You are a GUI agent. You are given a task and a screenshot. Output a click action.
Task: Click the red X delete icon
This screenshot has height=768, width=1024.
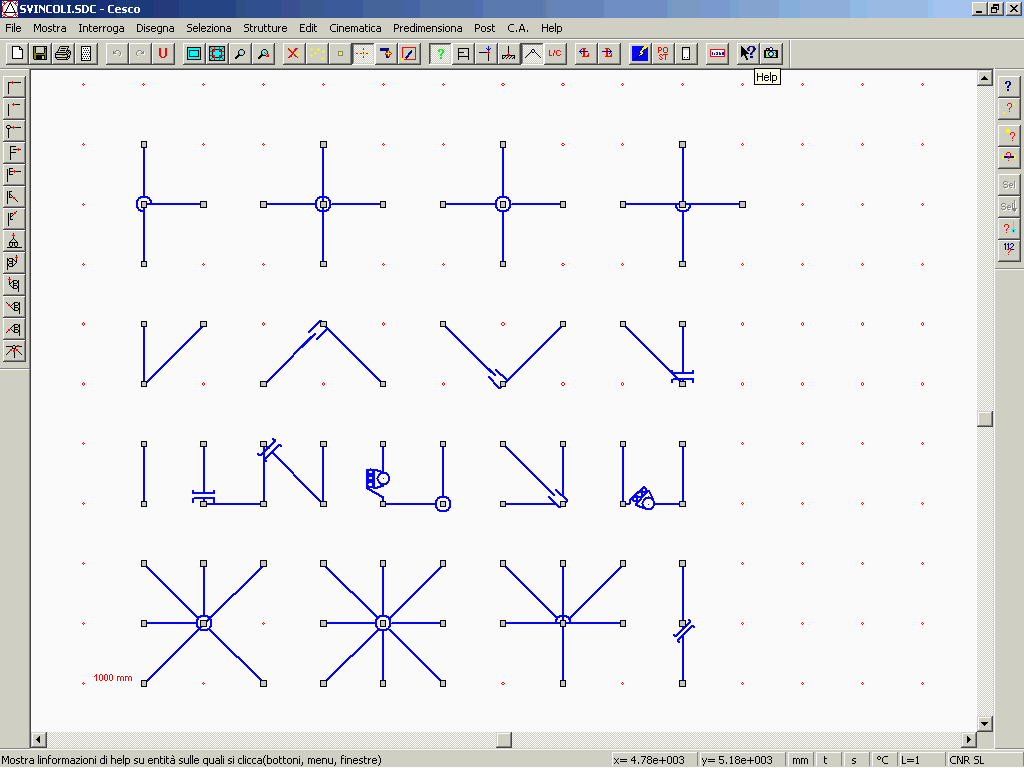click(x=293, y=53)
